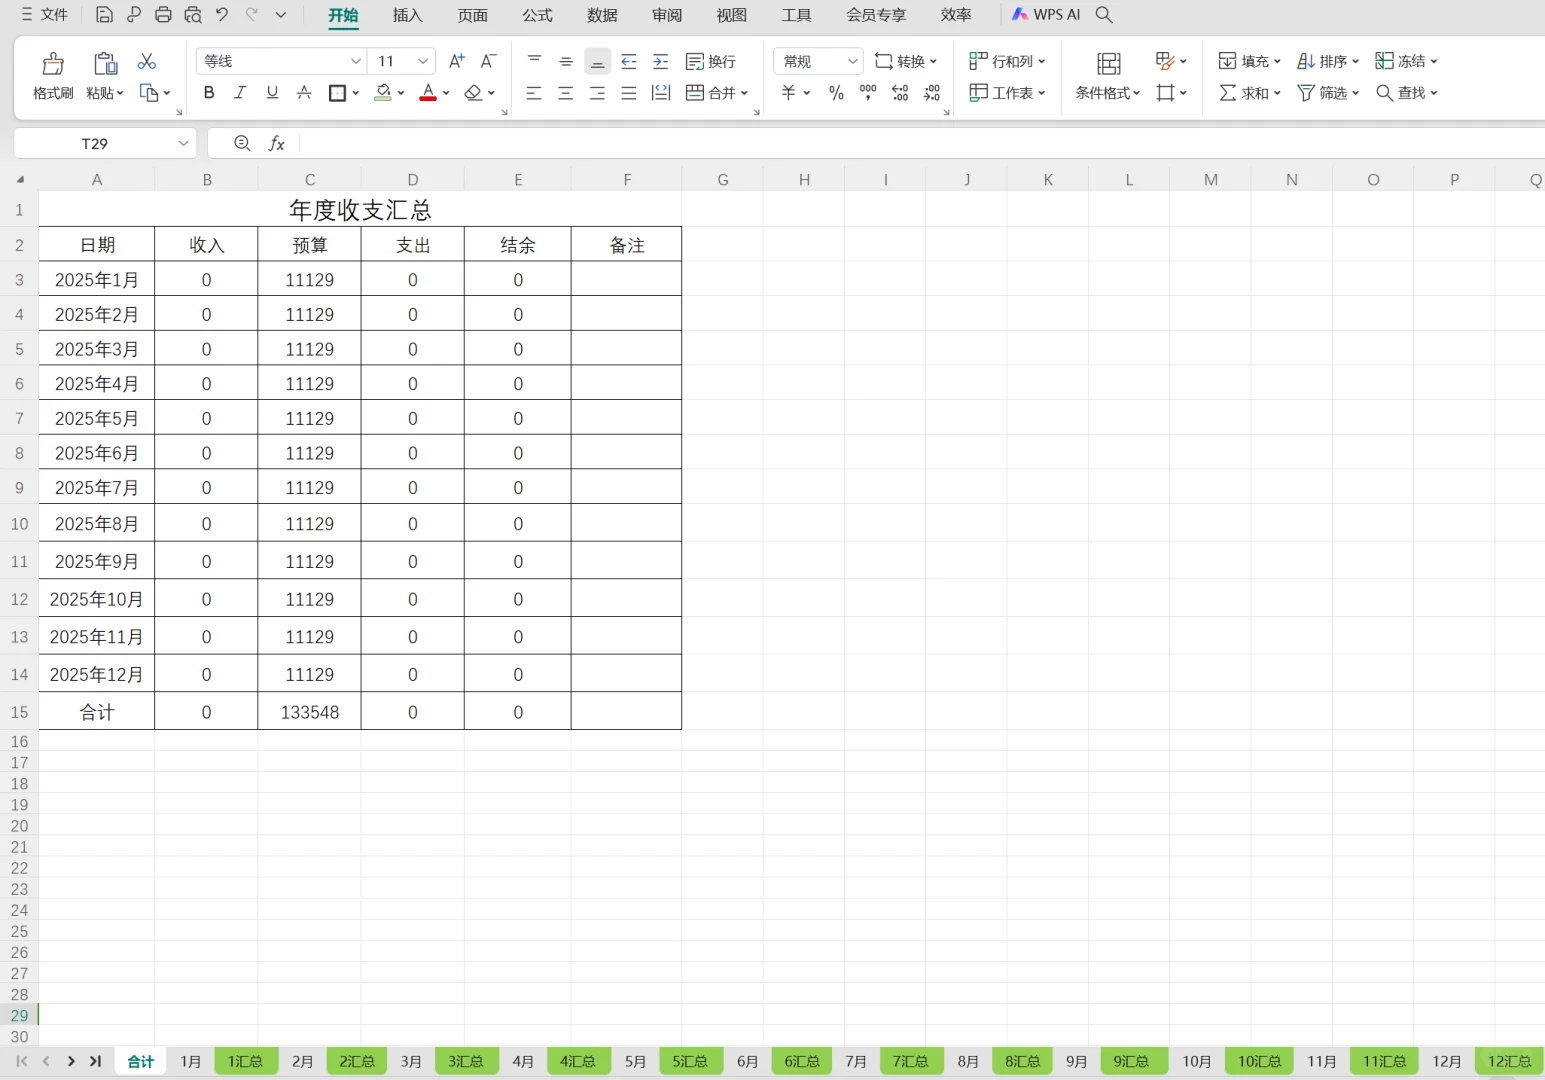
Task: Select the cell containing 133548
Action: (310, 712)
